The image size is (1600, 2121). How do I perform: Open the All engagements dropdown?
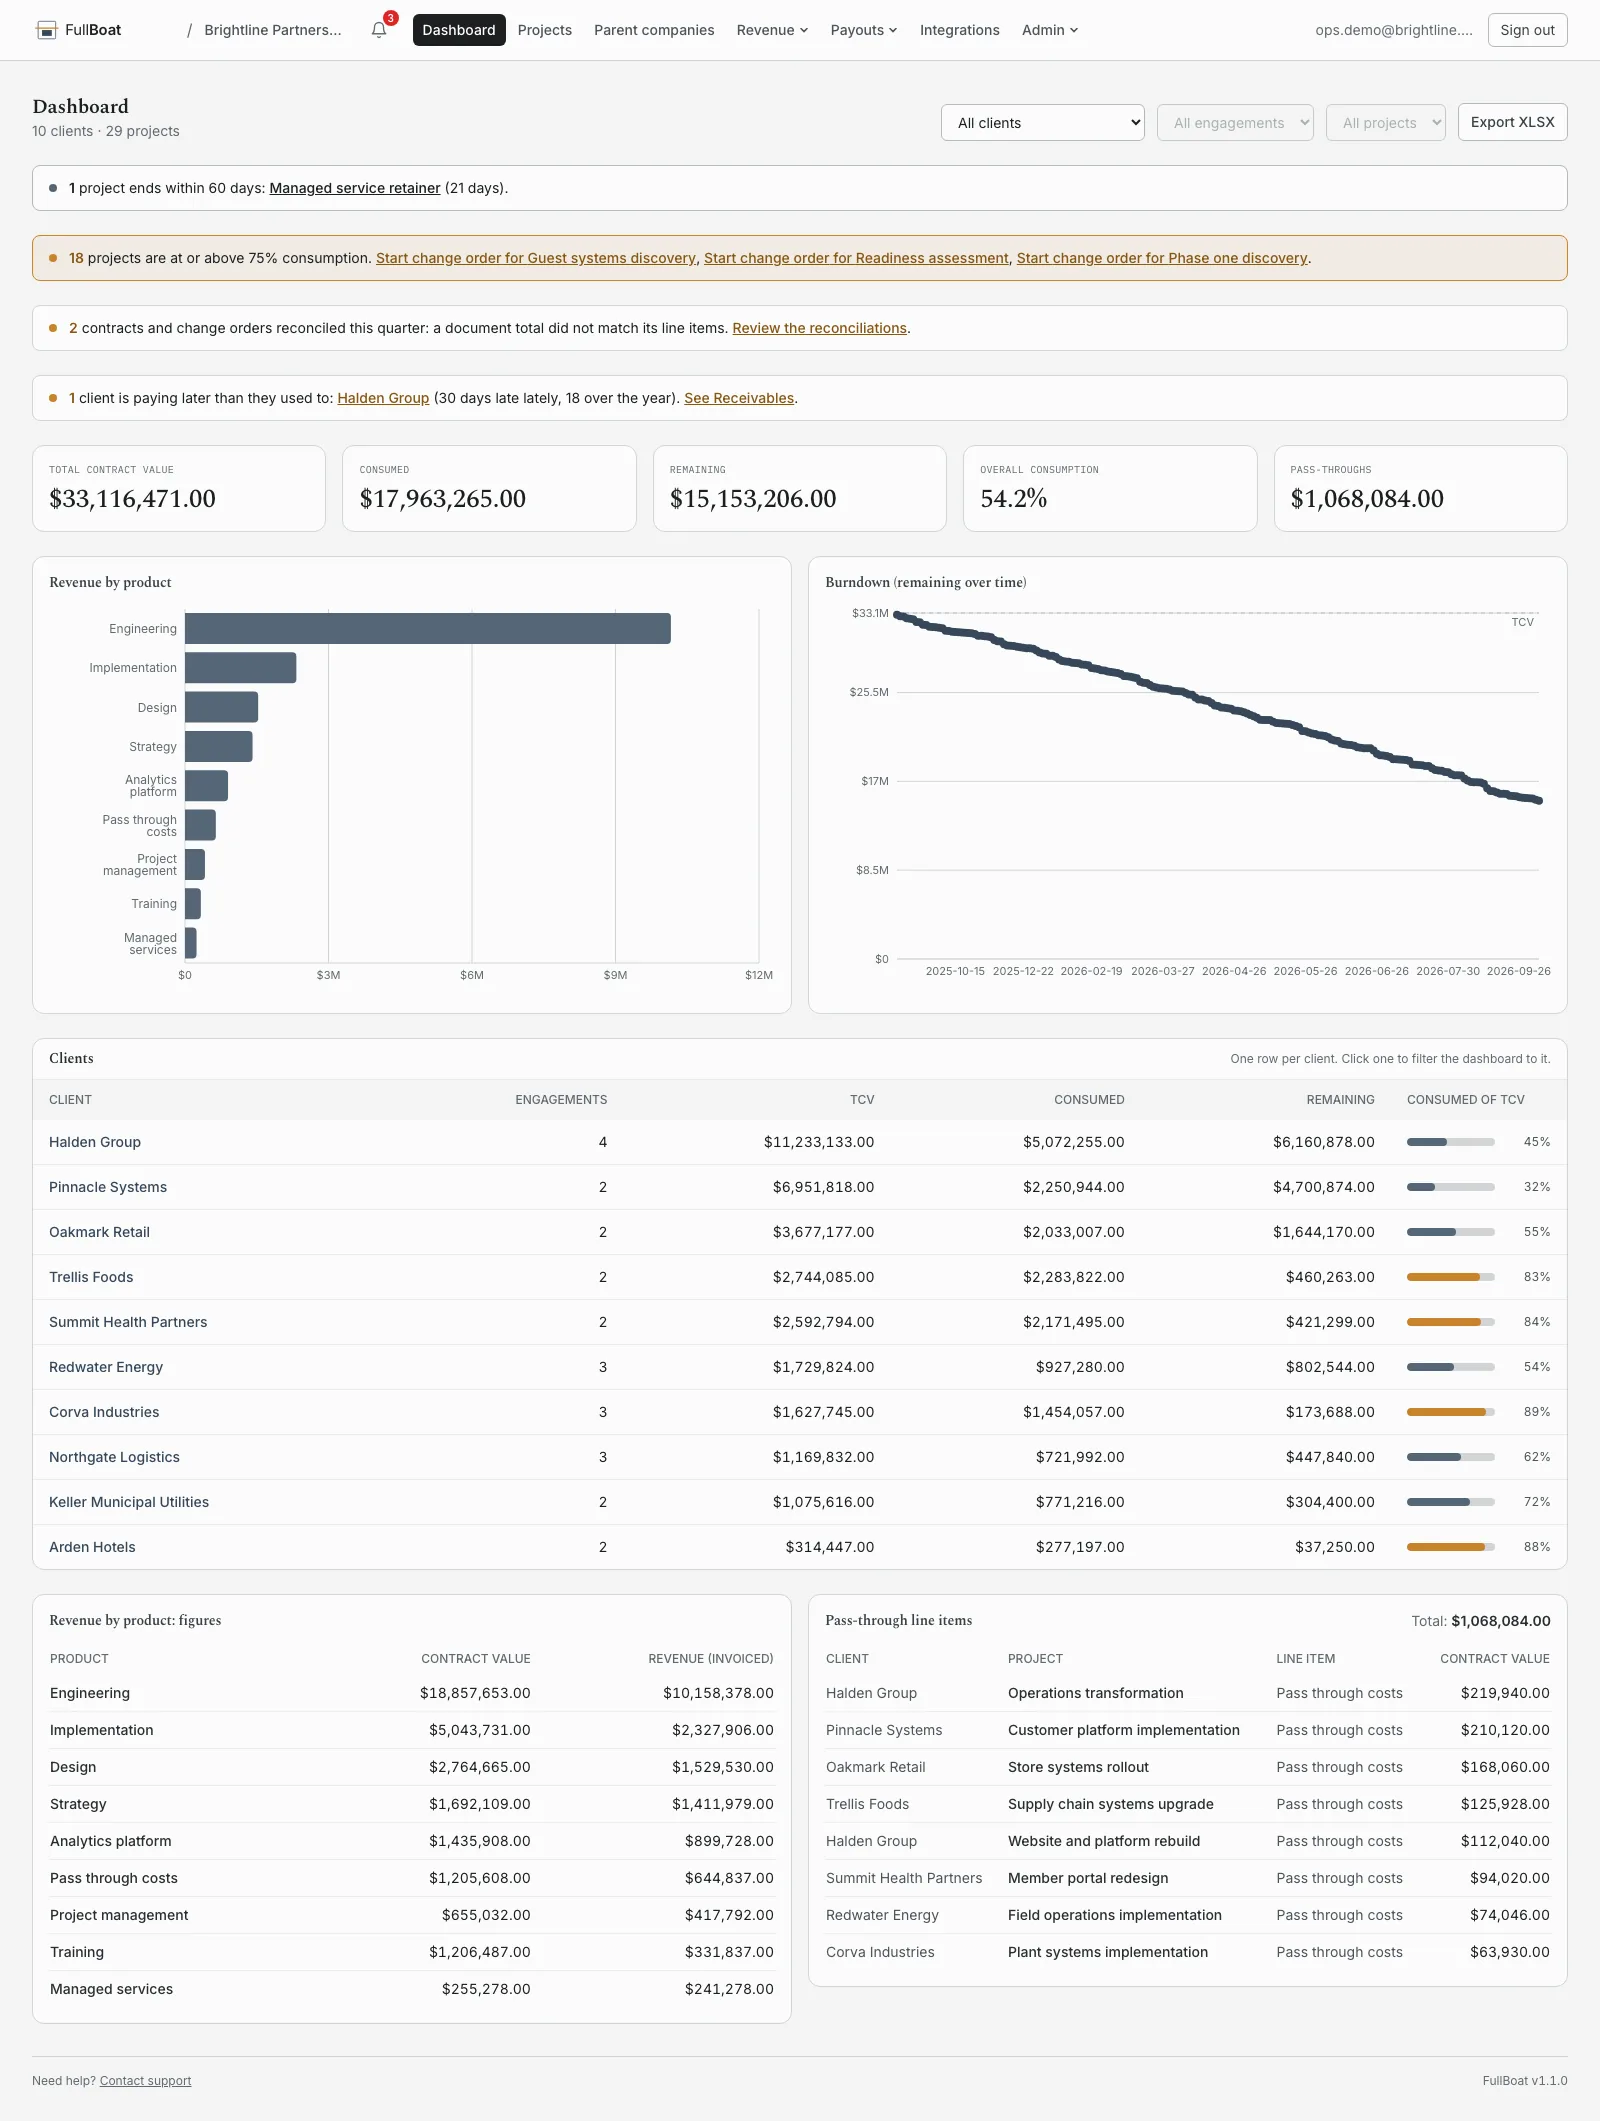point(1235,123)
